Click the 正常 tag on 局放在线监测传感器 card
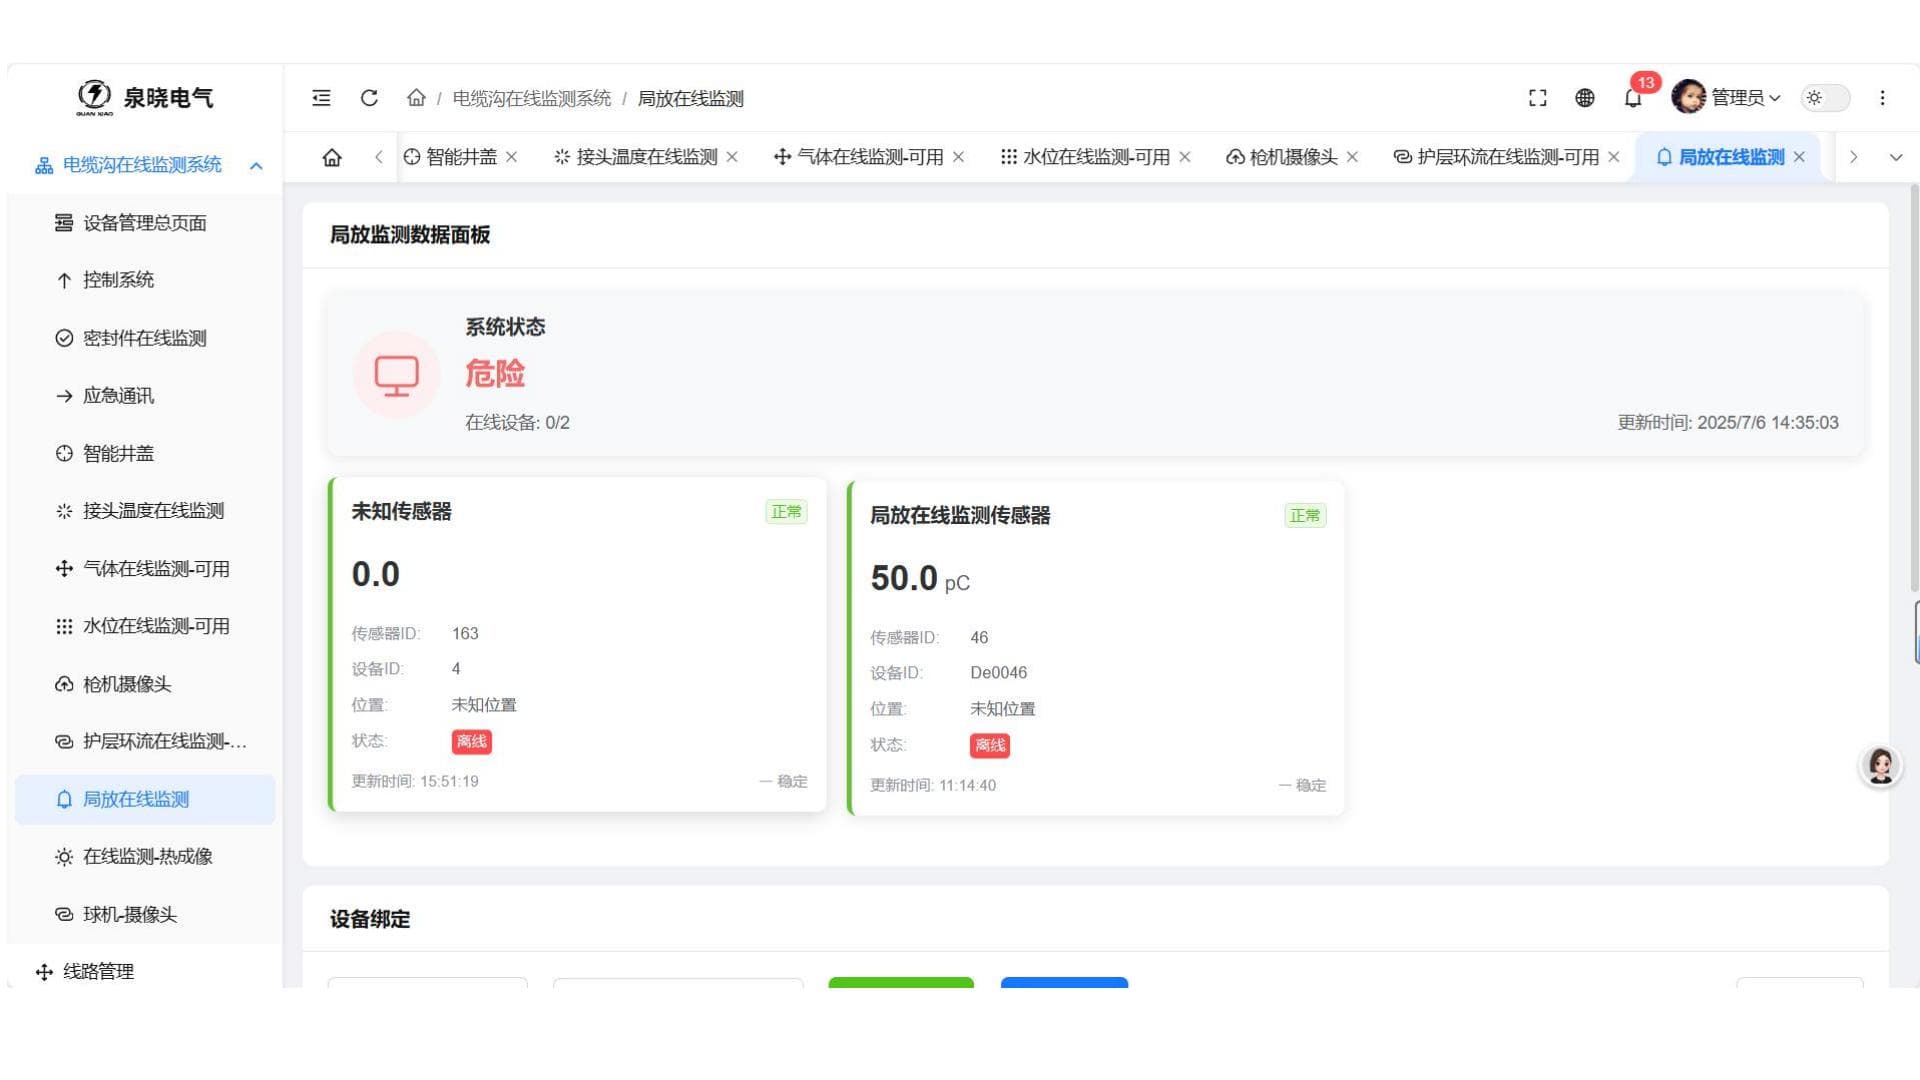 point(1305,516)
